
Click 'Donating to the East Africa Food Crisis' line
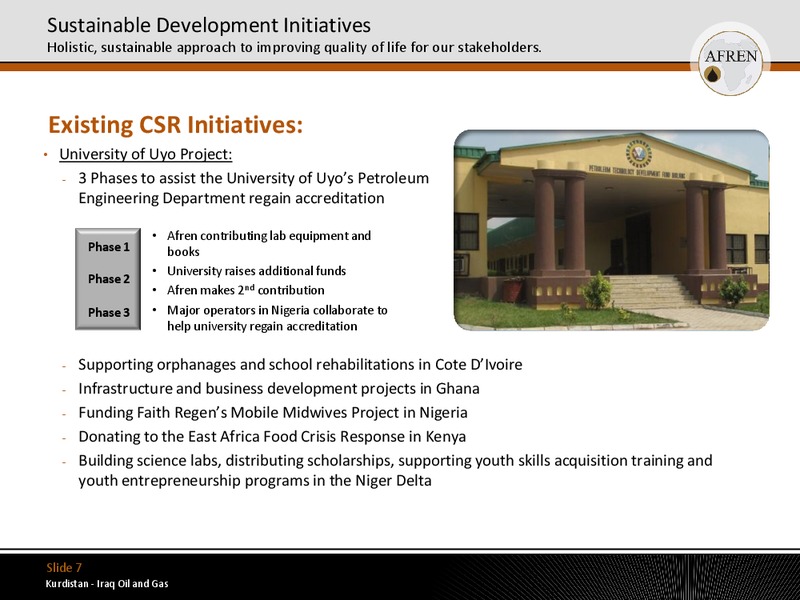272,437
